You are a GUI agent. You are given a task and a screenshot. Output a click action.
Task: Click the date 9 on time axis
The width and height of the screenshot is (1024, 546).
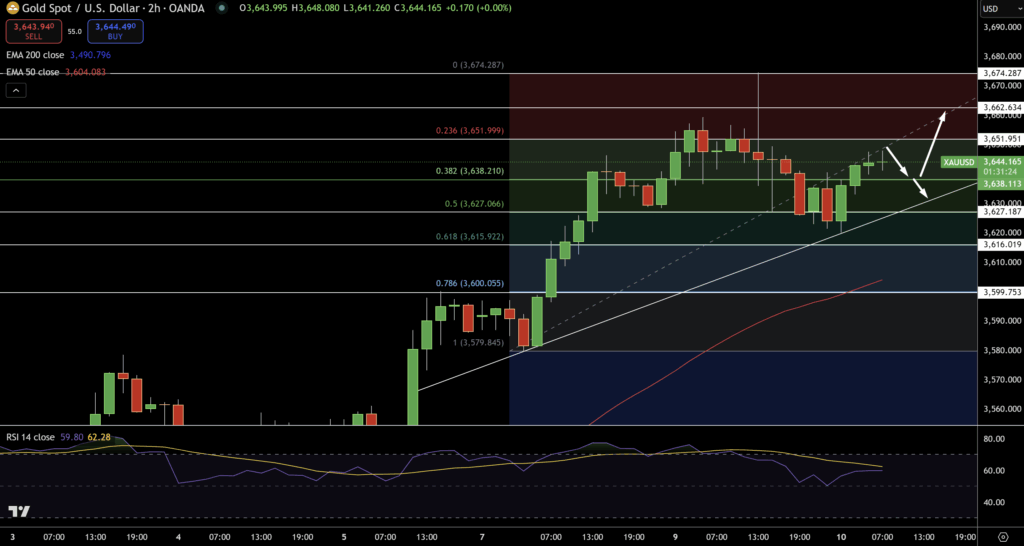coord(674,537)
